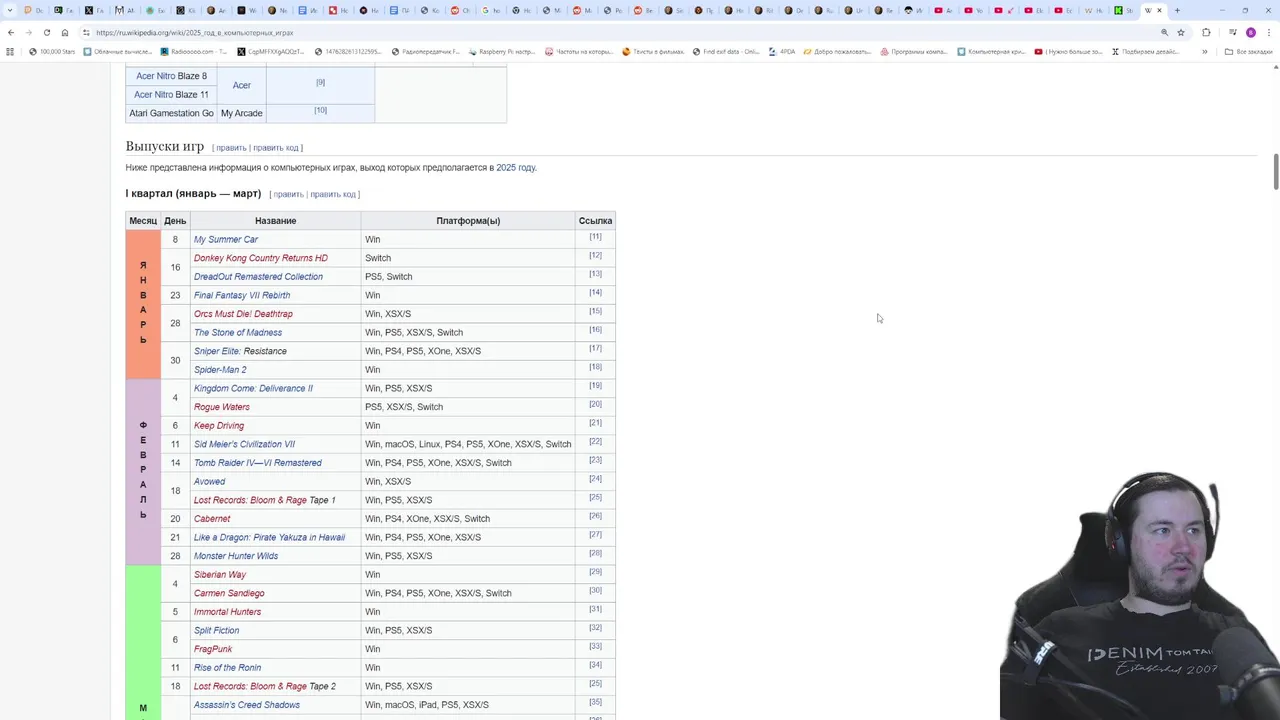This screenshot has width=1280, height=720.
Task: Open the zoom magnifier in address bar
Action: 1164,32
